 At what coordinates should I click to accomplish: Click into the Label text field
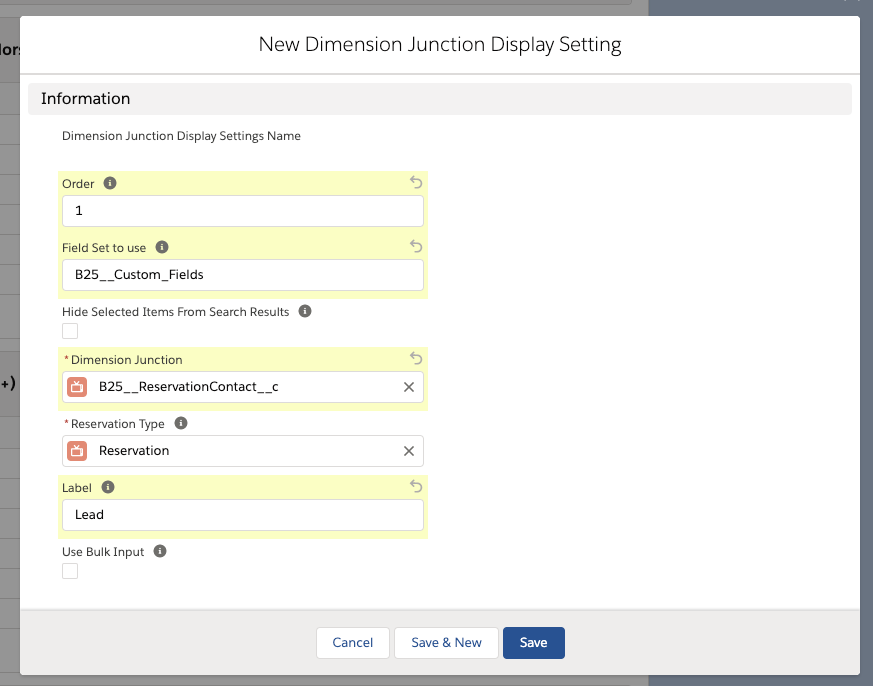click(x=242, y=515)
